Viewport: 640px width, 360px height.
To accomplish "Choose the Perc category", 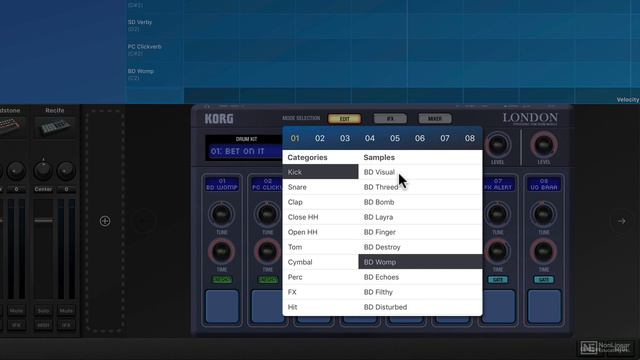I will pos(320,277).
